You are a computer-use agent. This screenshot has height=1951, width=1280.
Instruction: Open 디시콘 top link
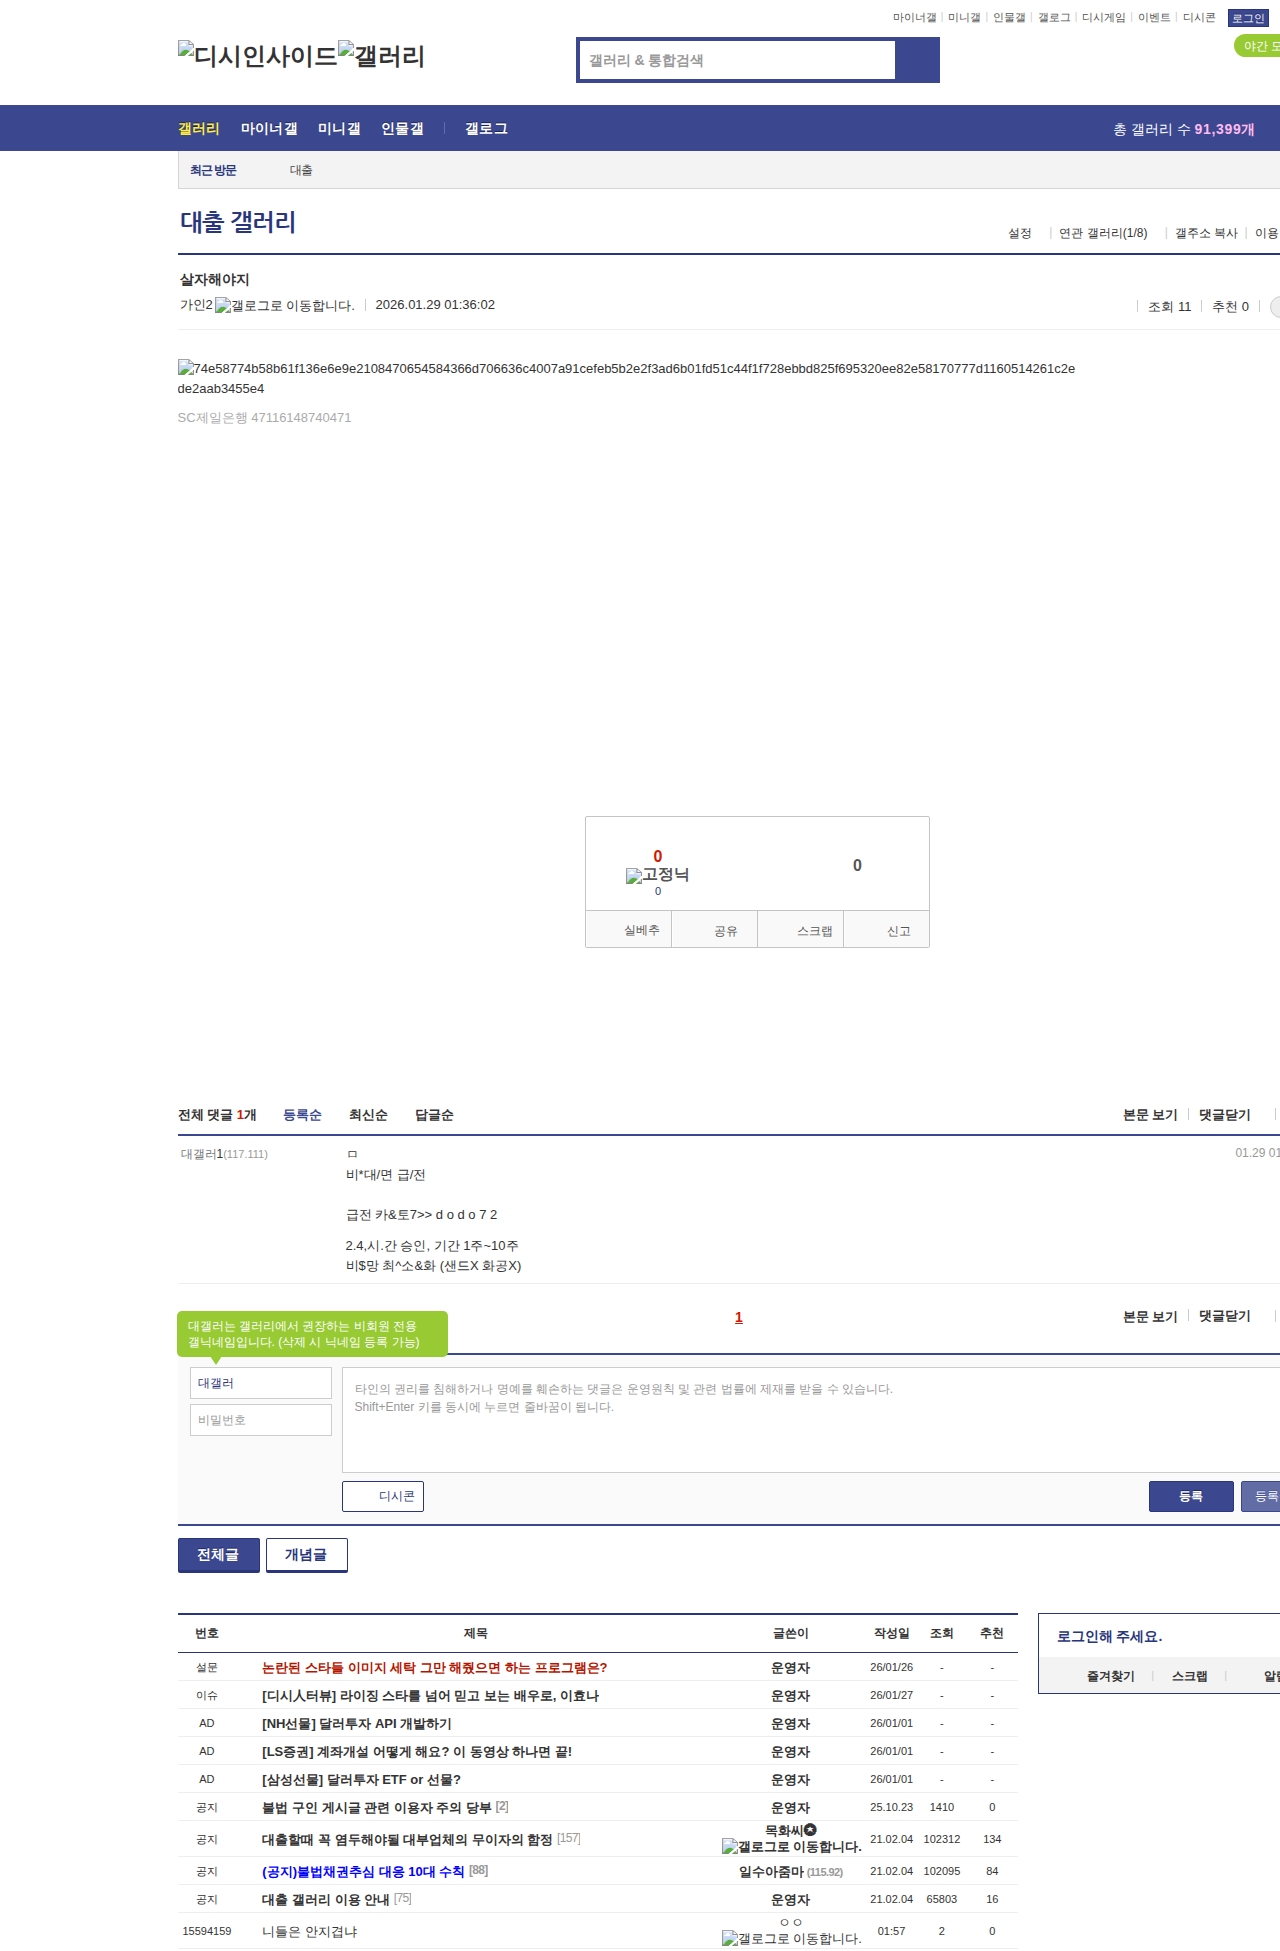(1199, 18)
